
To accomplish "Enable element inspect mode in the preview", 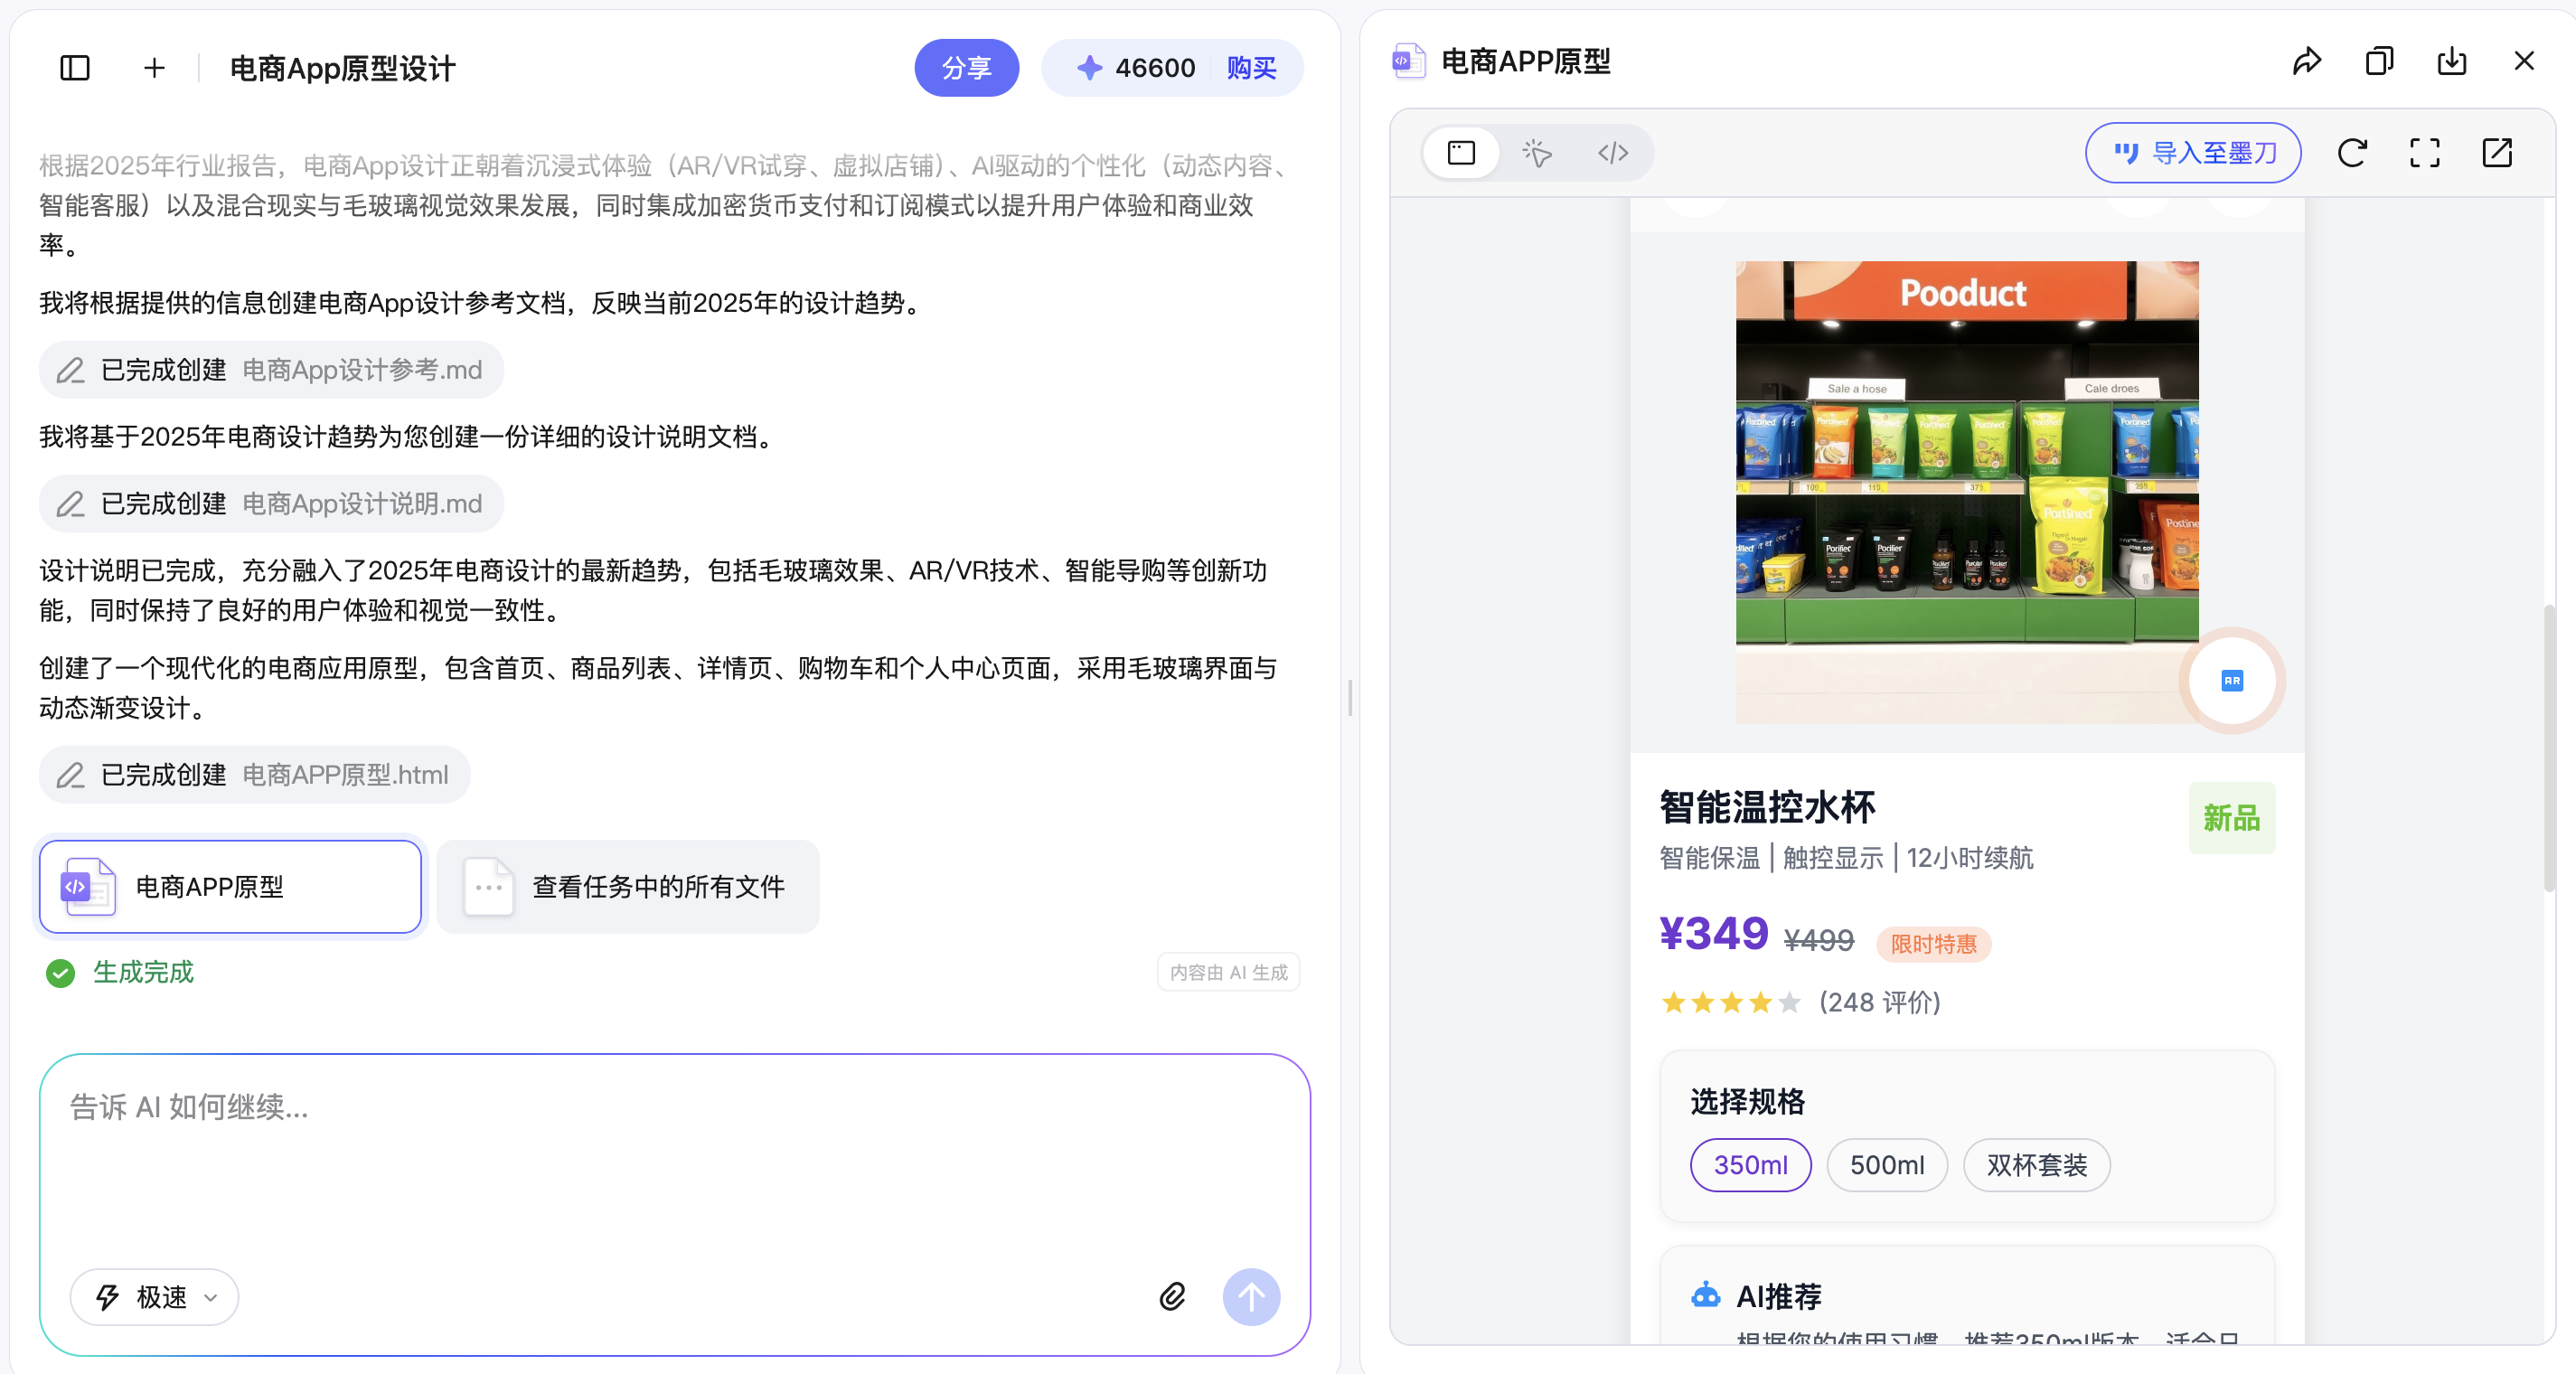I will (x=1536, y=153).
